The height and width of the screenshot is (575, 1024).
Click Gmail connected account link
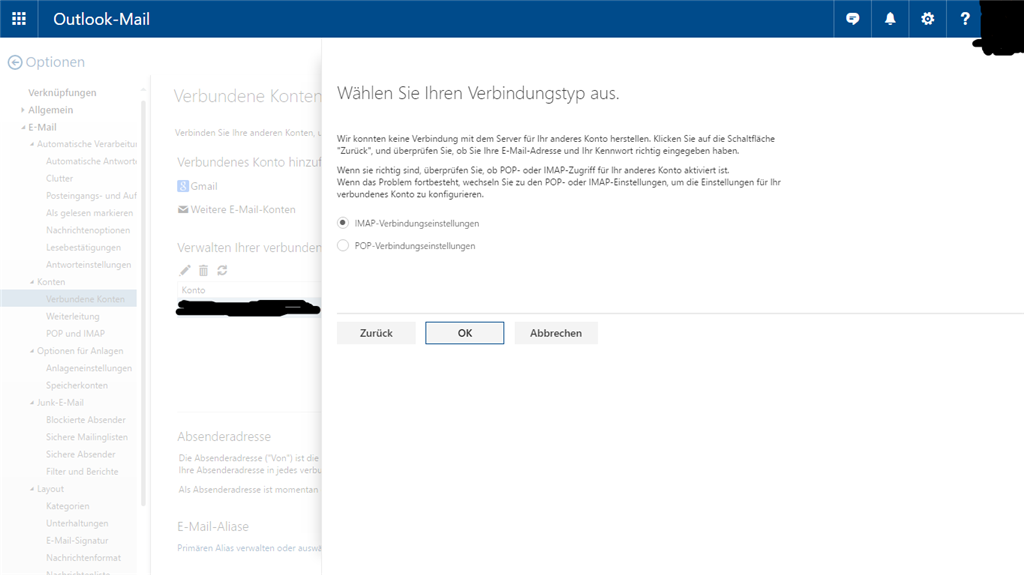click(204, 186)
